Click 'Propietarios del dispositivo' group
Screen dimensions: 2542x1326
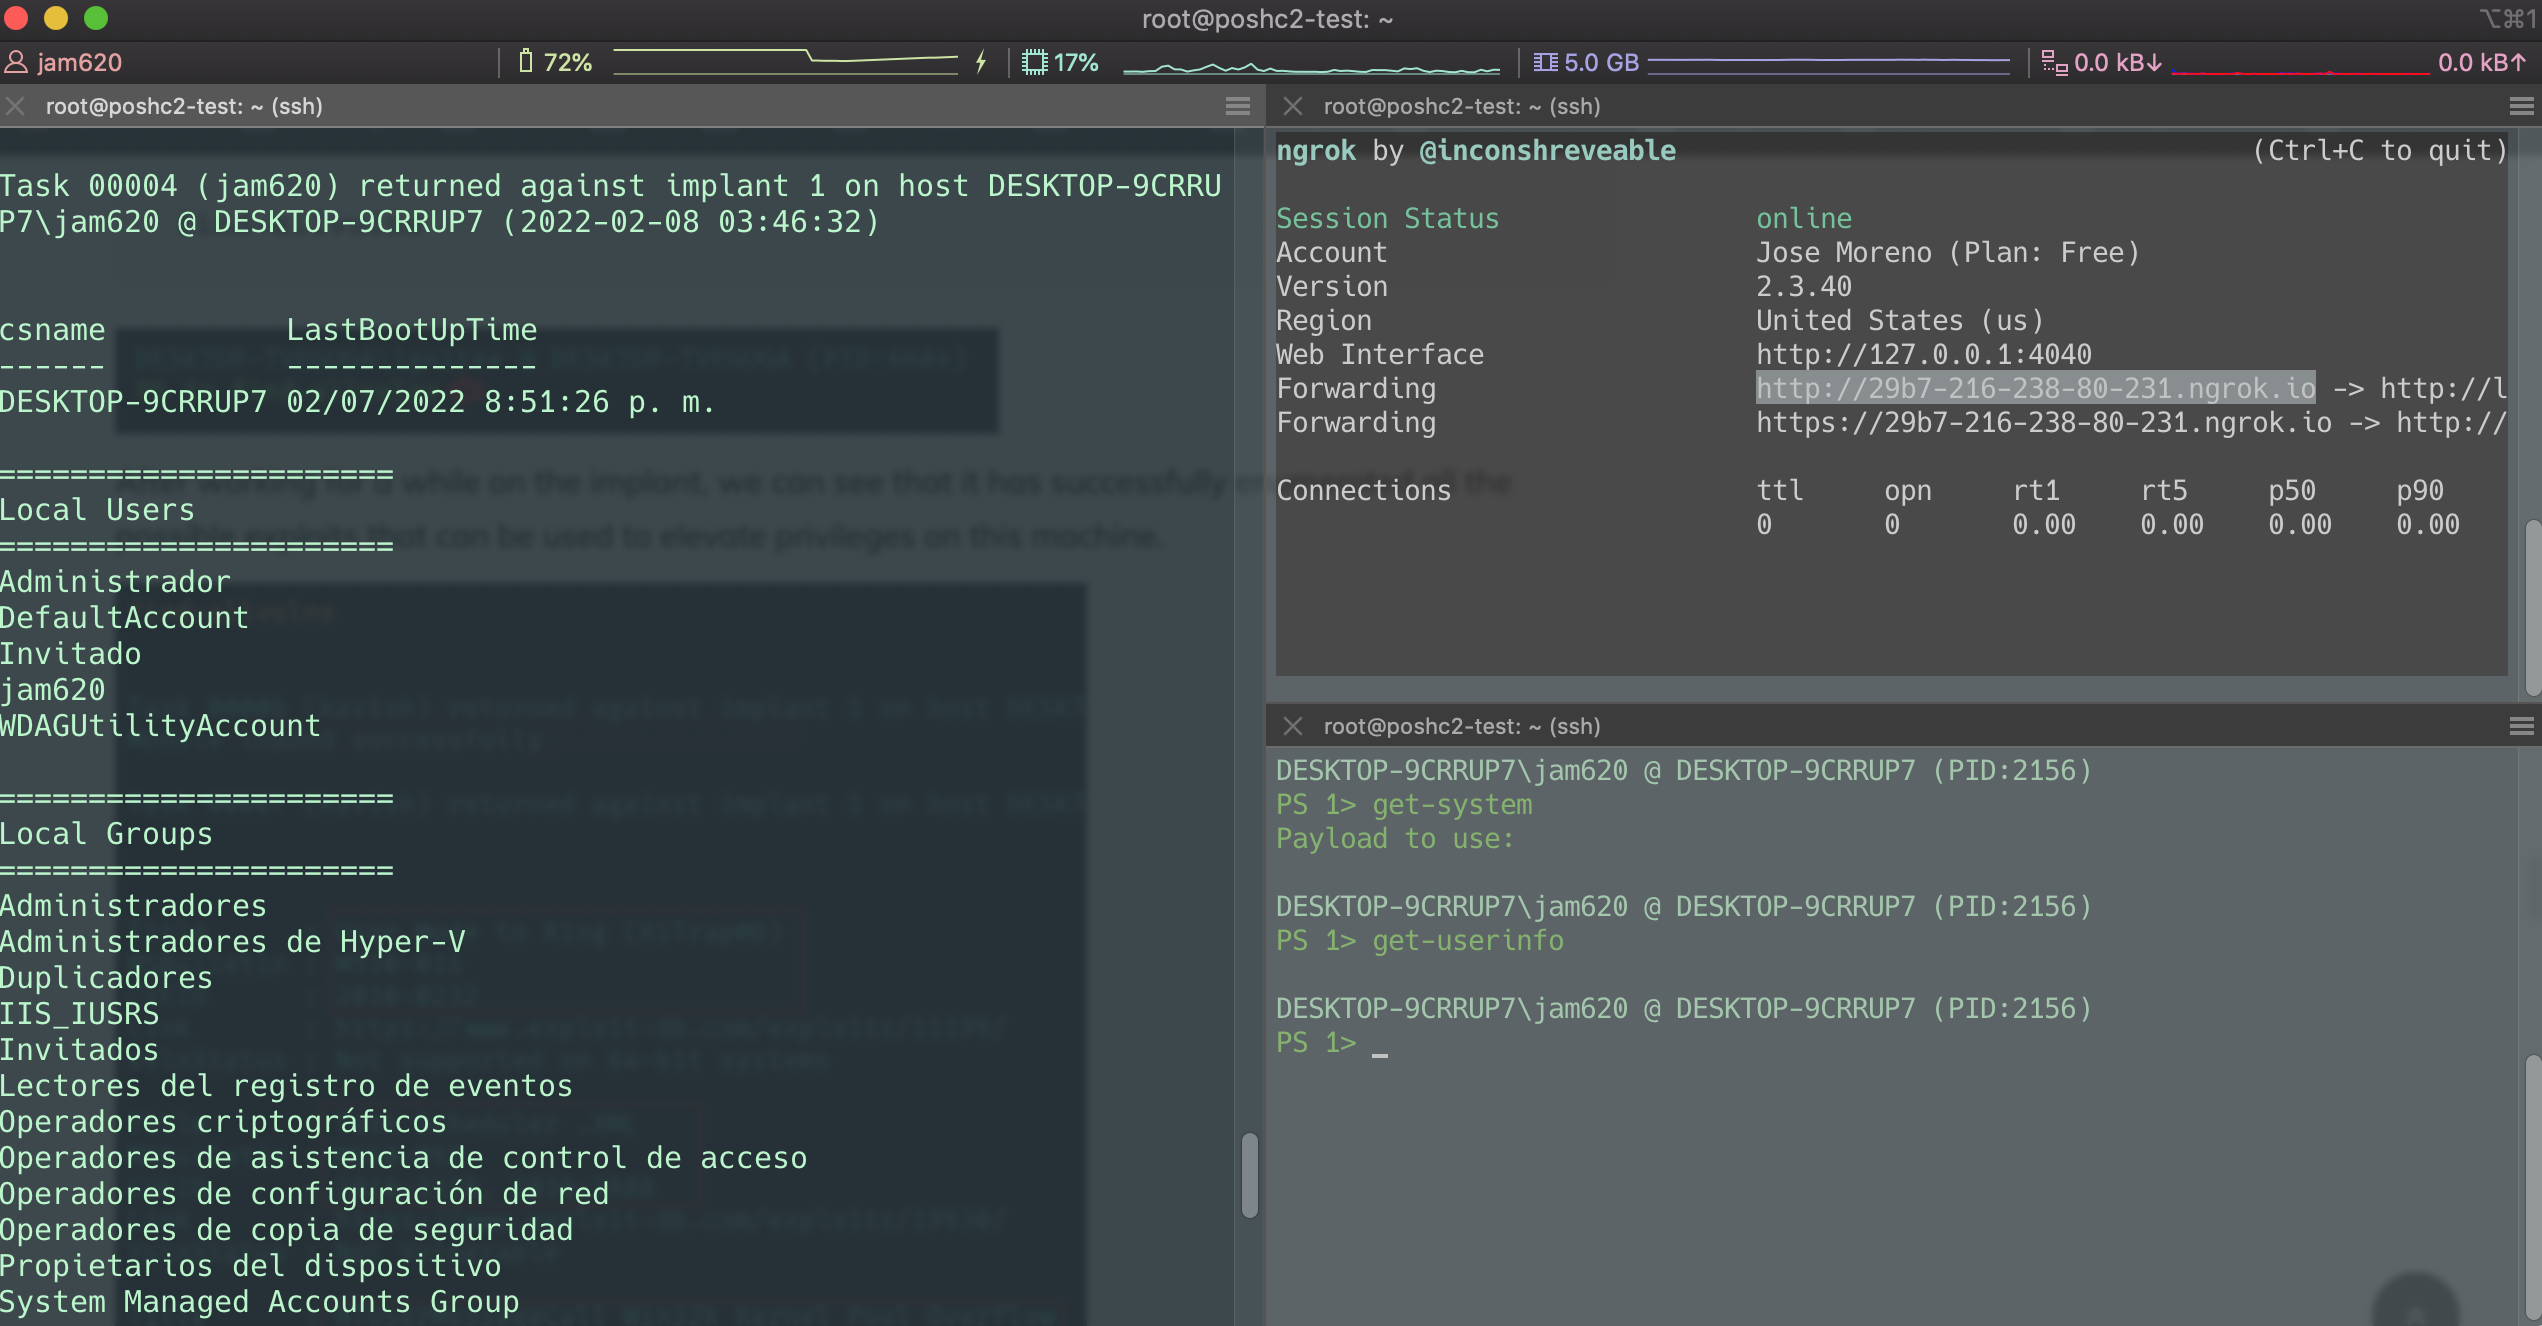pos(250,1266)
